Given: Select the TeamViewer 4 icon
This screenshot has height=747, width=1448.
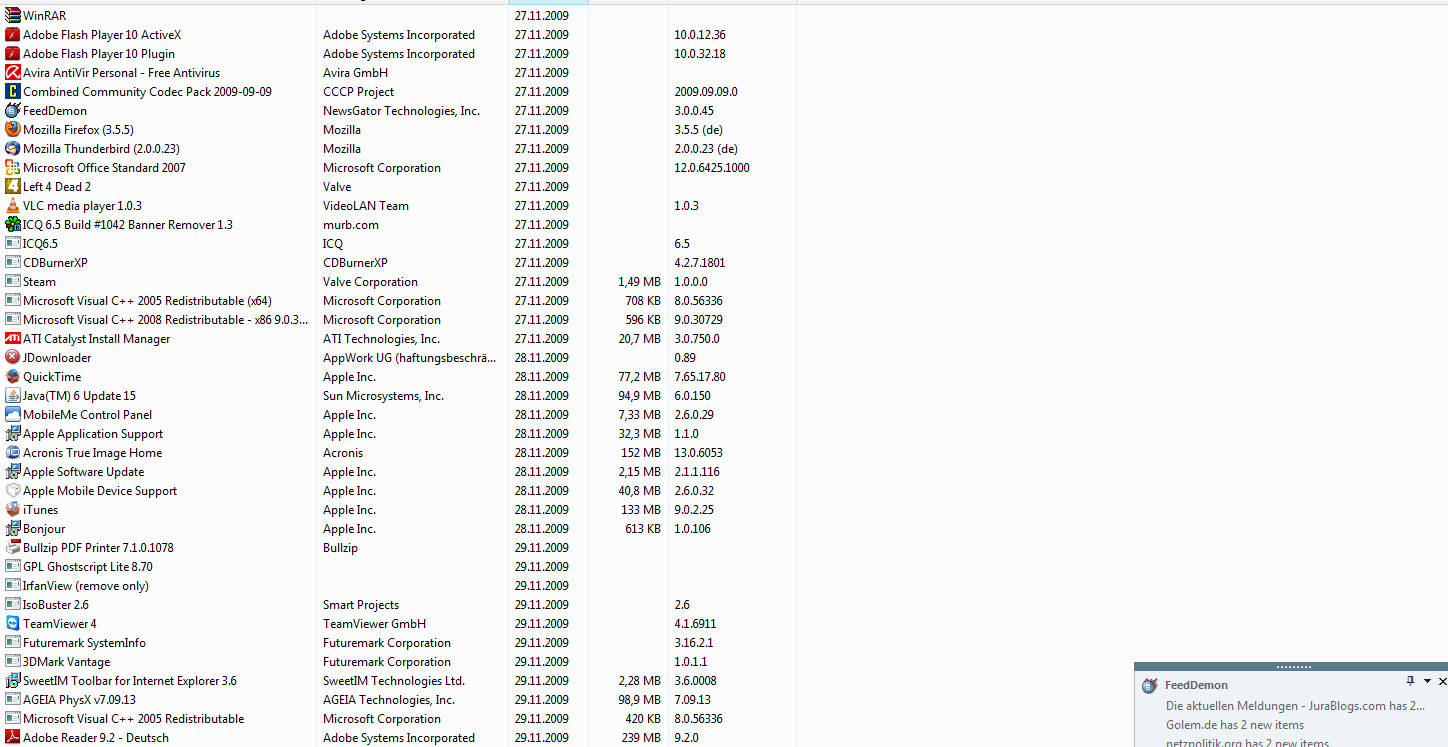Looking at the screenshot, I should 12,624.
